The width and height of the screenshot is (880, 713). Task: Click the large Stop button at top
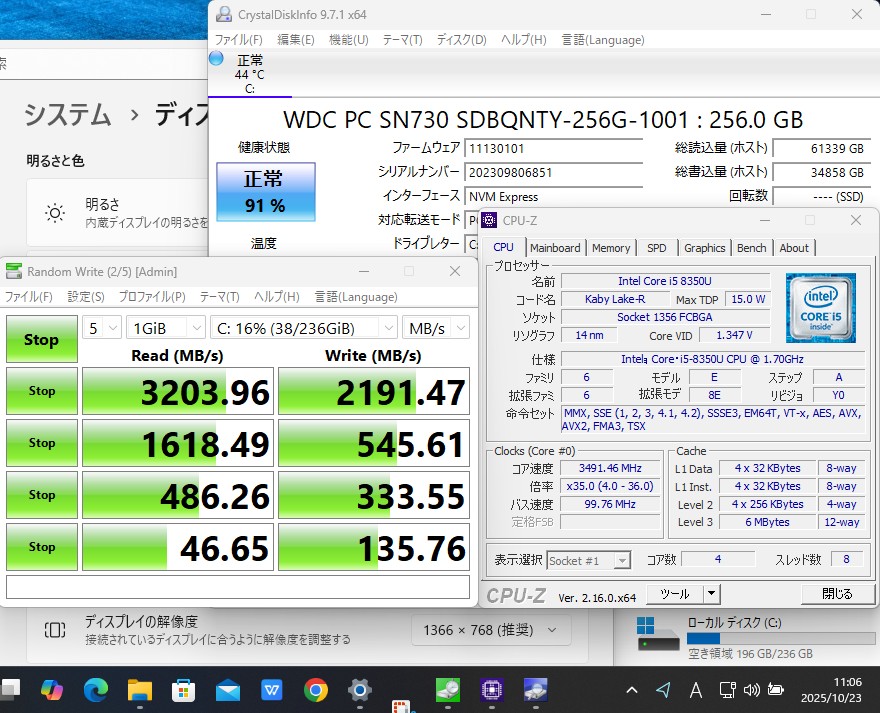(x=41, y=339)
